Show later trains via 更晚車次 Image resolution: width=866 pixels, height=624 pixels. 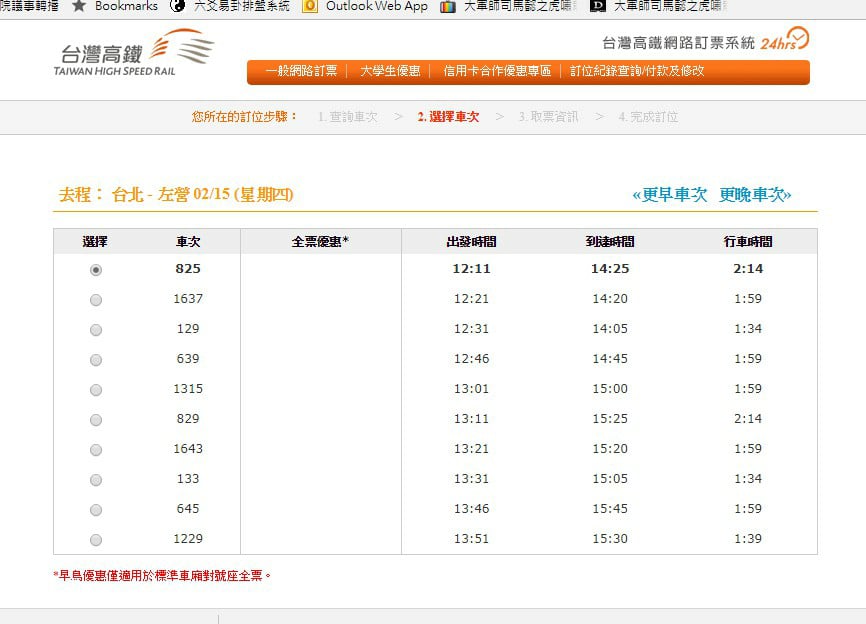tap(755, 194)
